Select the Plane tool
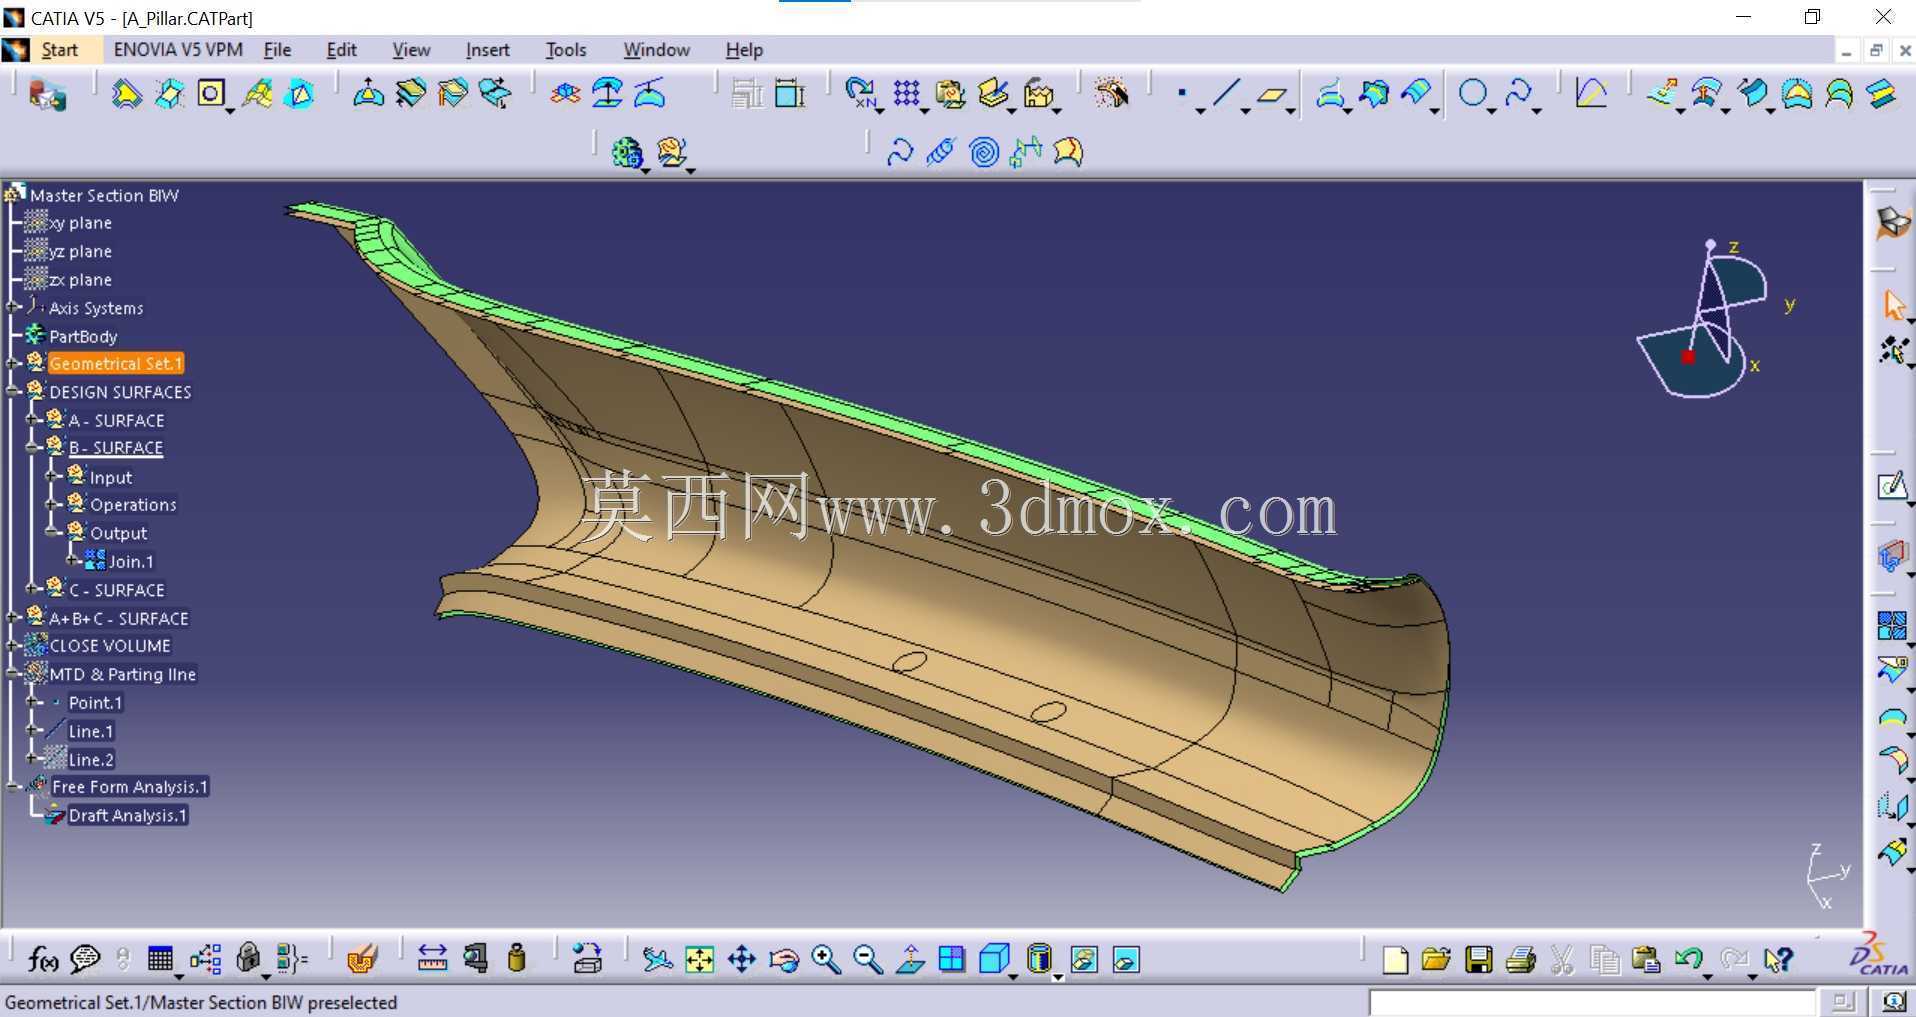 [x=1271, y=94]
